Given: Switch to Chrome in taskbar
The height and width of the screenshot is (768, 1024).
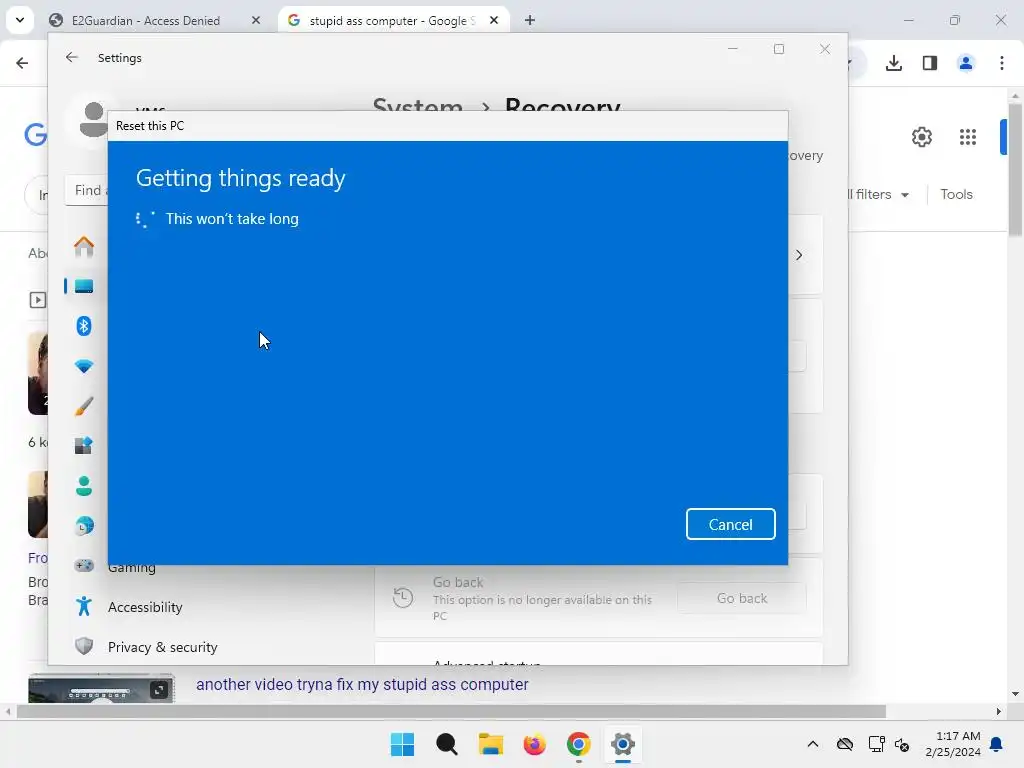Looking at the screenshot, I should point(579,744).
